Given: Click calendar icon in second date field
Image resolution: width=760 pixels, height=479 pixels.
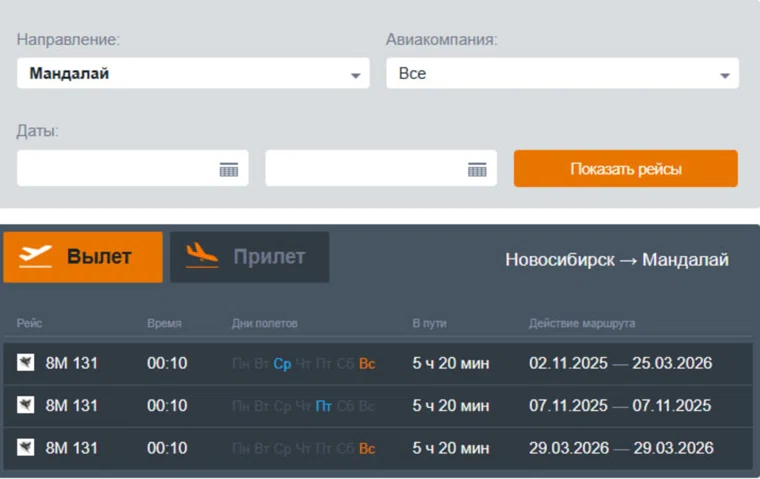Looking at the screenshot, I should coord(477,169).
